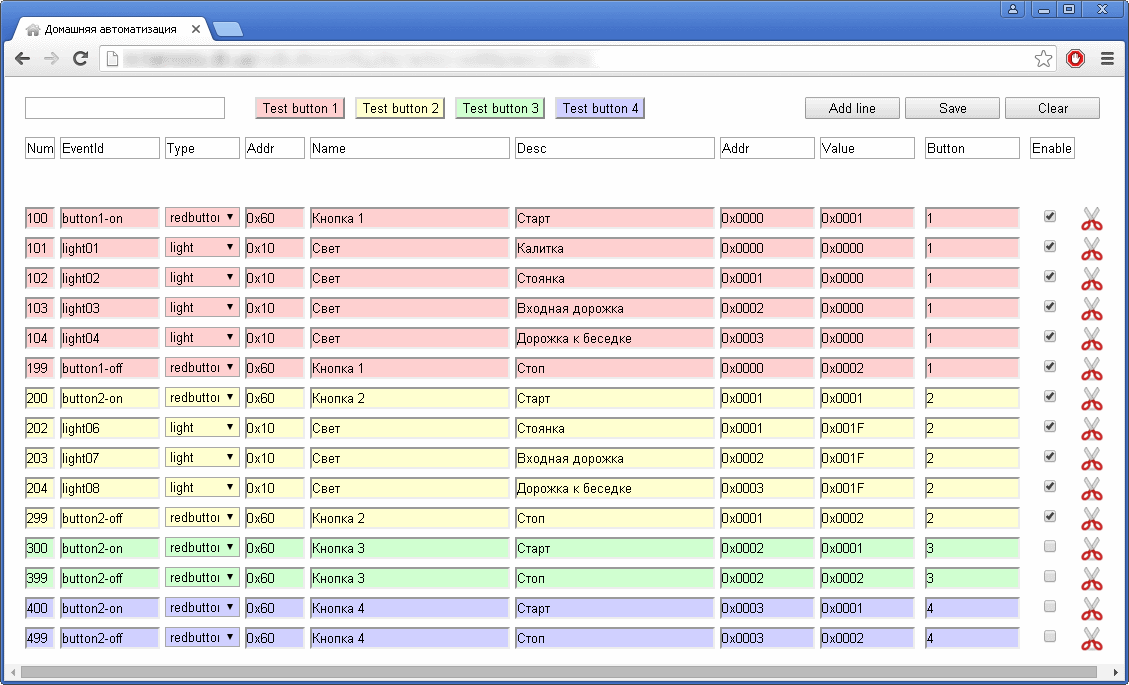Bookmark this page with the star icon
The height and width of the screenshot is (685, 1129).
1043,58
